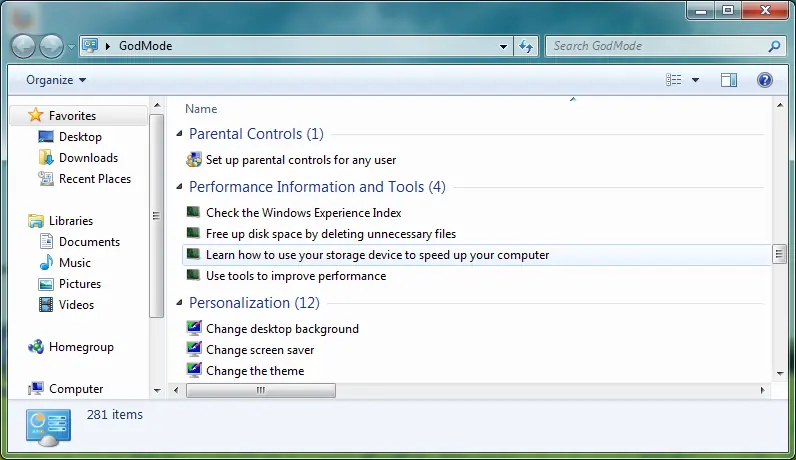Open the Organize menu
796x460 pixels.
(x=56, y=80)
